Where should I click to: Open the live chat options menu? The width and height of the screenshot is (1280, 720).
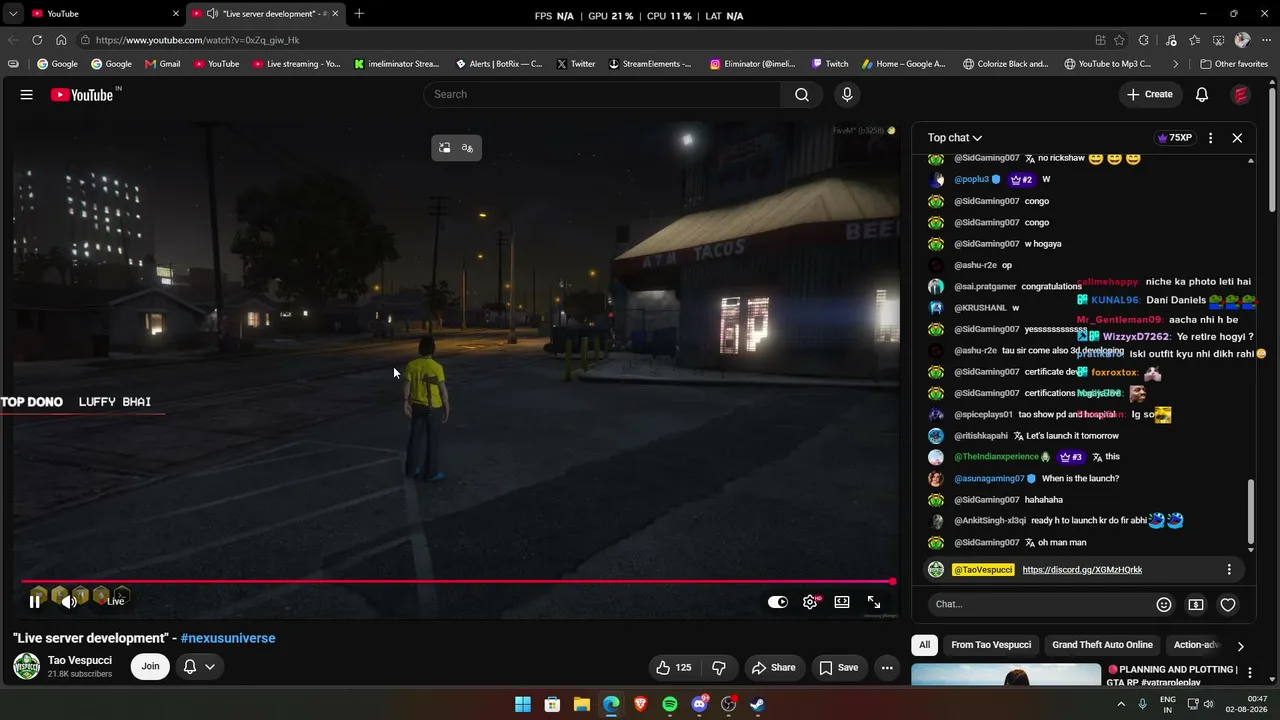[x=1210, y=138]
